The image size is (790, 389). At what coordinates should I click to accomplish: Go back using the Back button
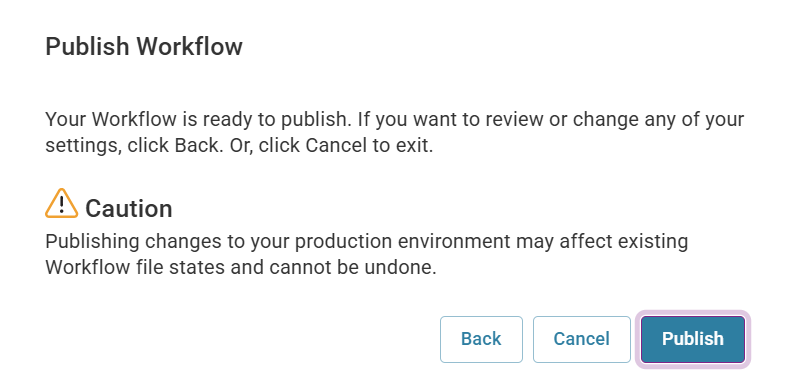click(x=481, y=339)
